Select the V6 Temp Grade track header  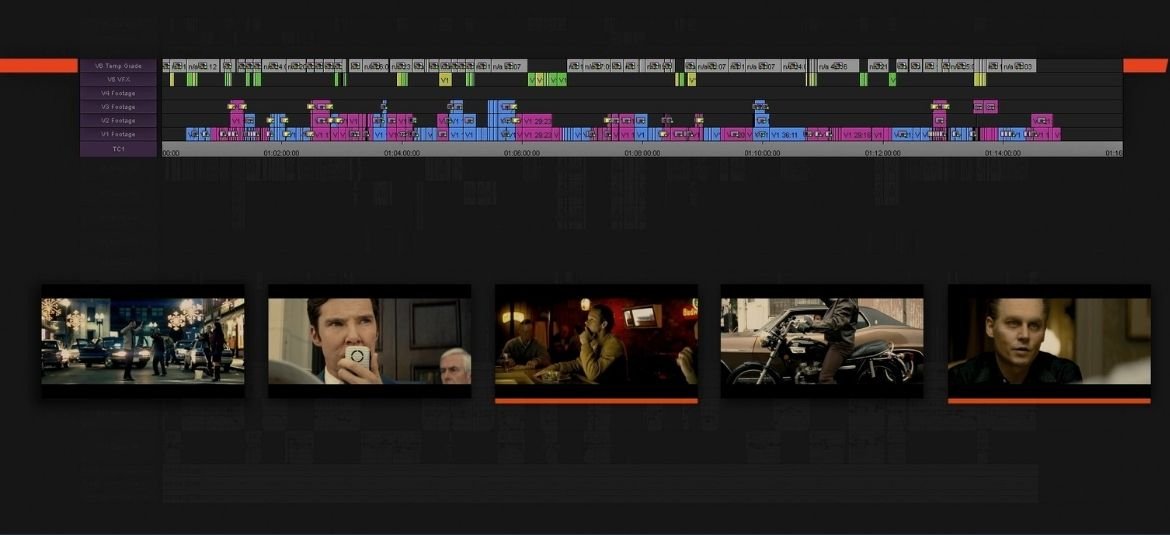point(119,66)
